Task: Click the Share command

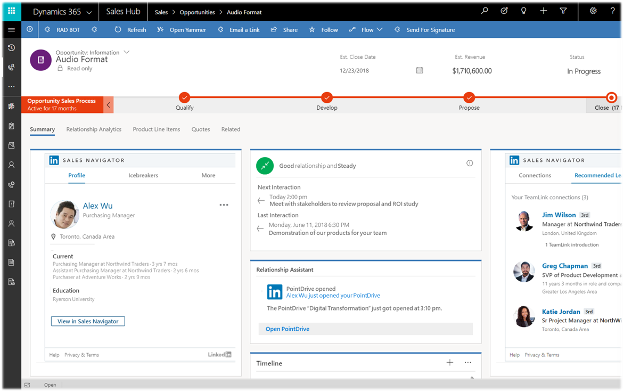Action: pos(284,30)
